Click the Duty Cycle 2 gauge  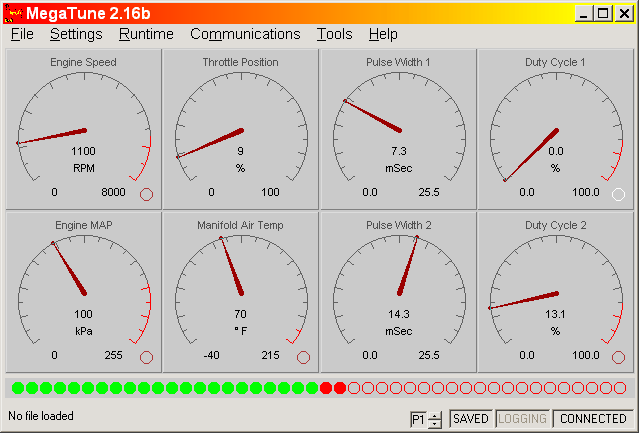point(555,292)
